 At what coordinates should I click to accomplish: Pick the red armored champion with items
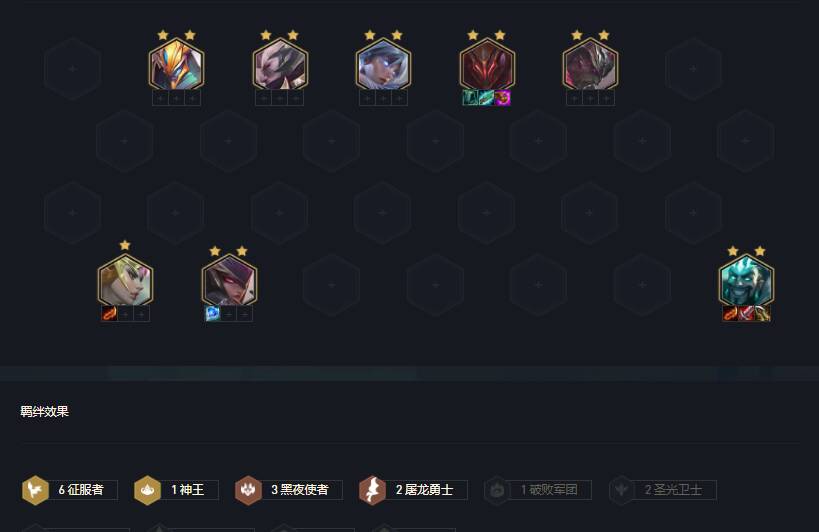click(x=487, y=65)
